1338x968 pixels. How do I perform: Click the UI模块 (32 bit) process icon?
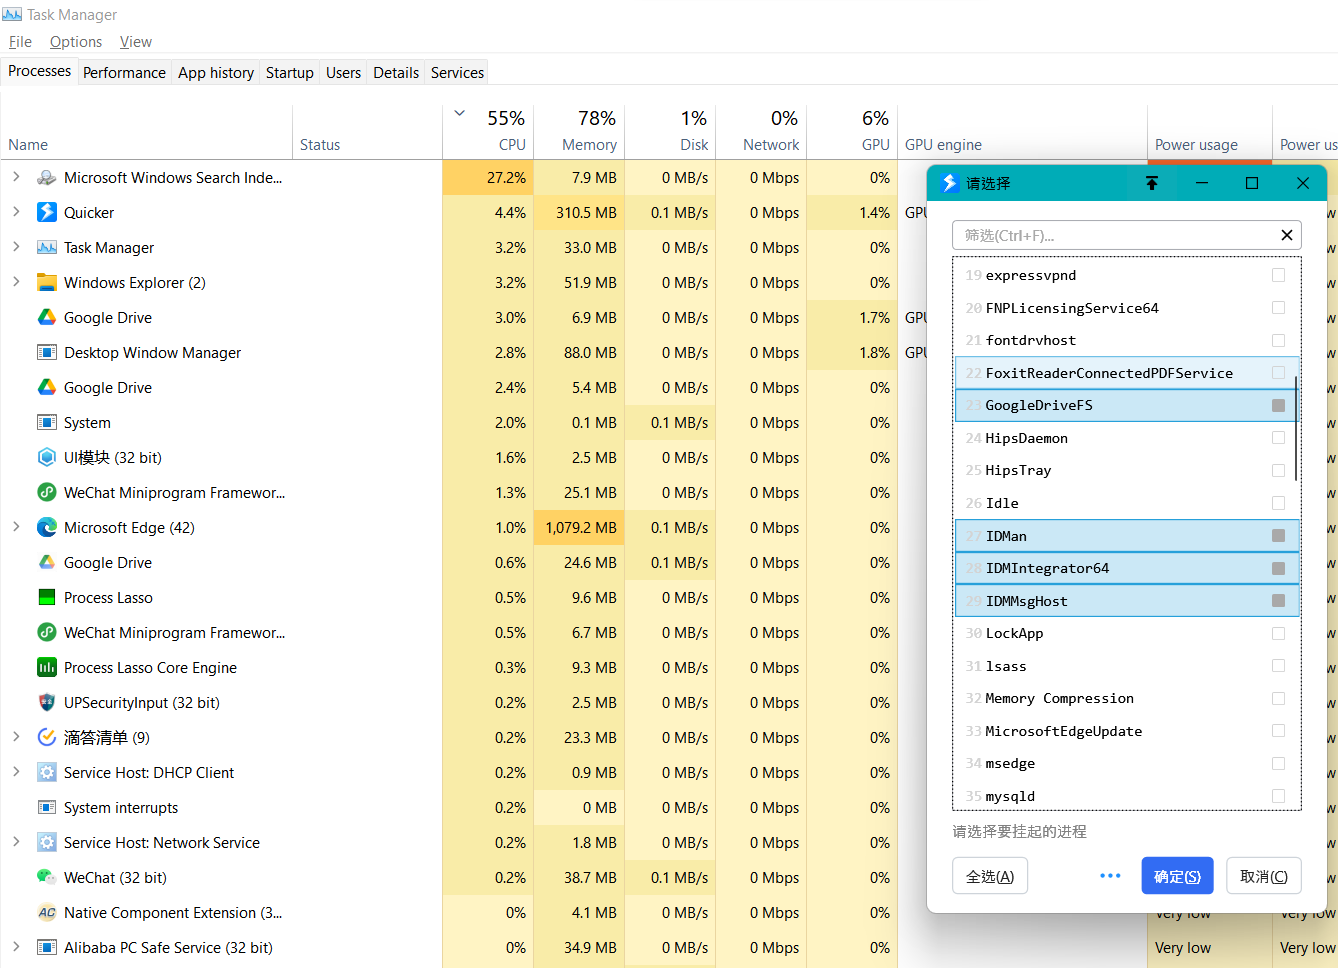[x=47, y=458]
